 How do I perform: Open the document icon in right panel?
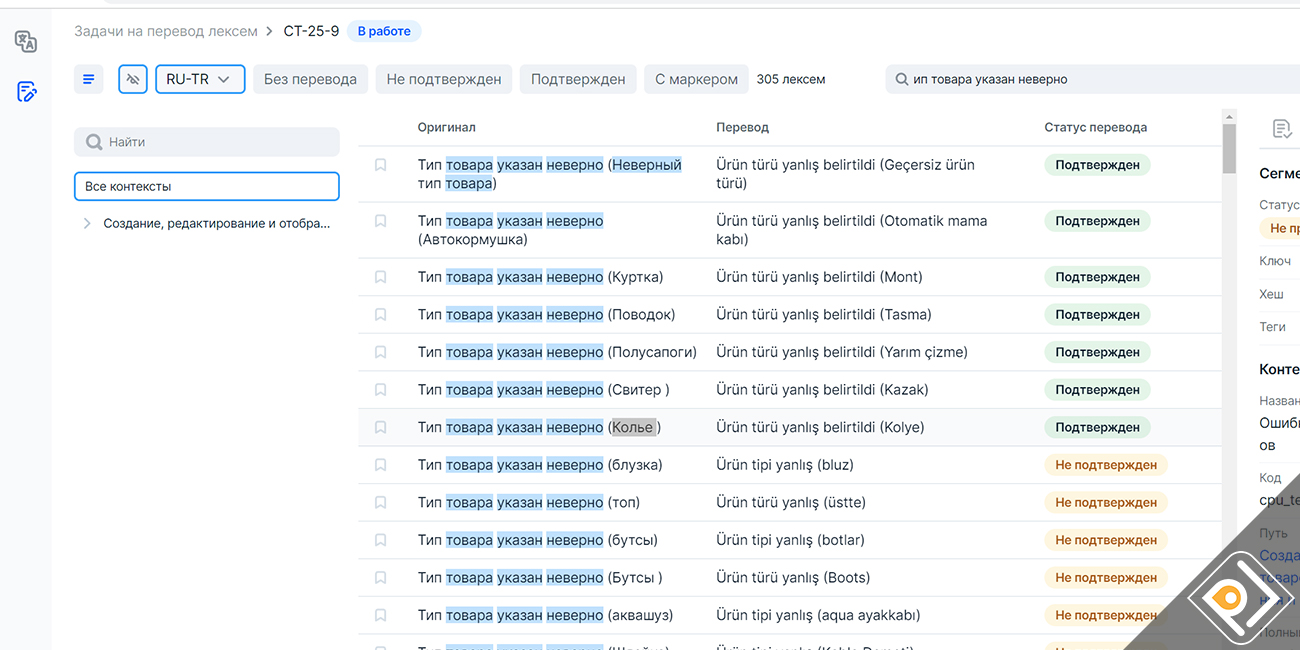point(1281,128)
